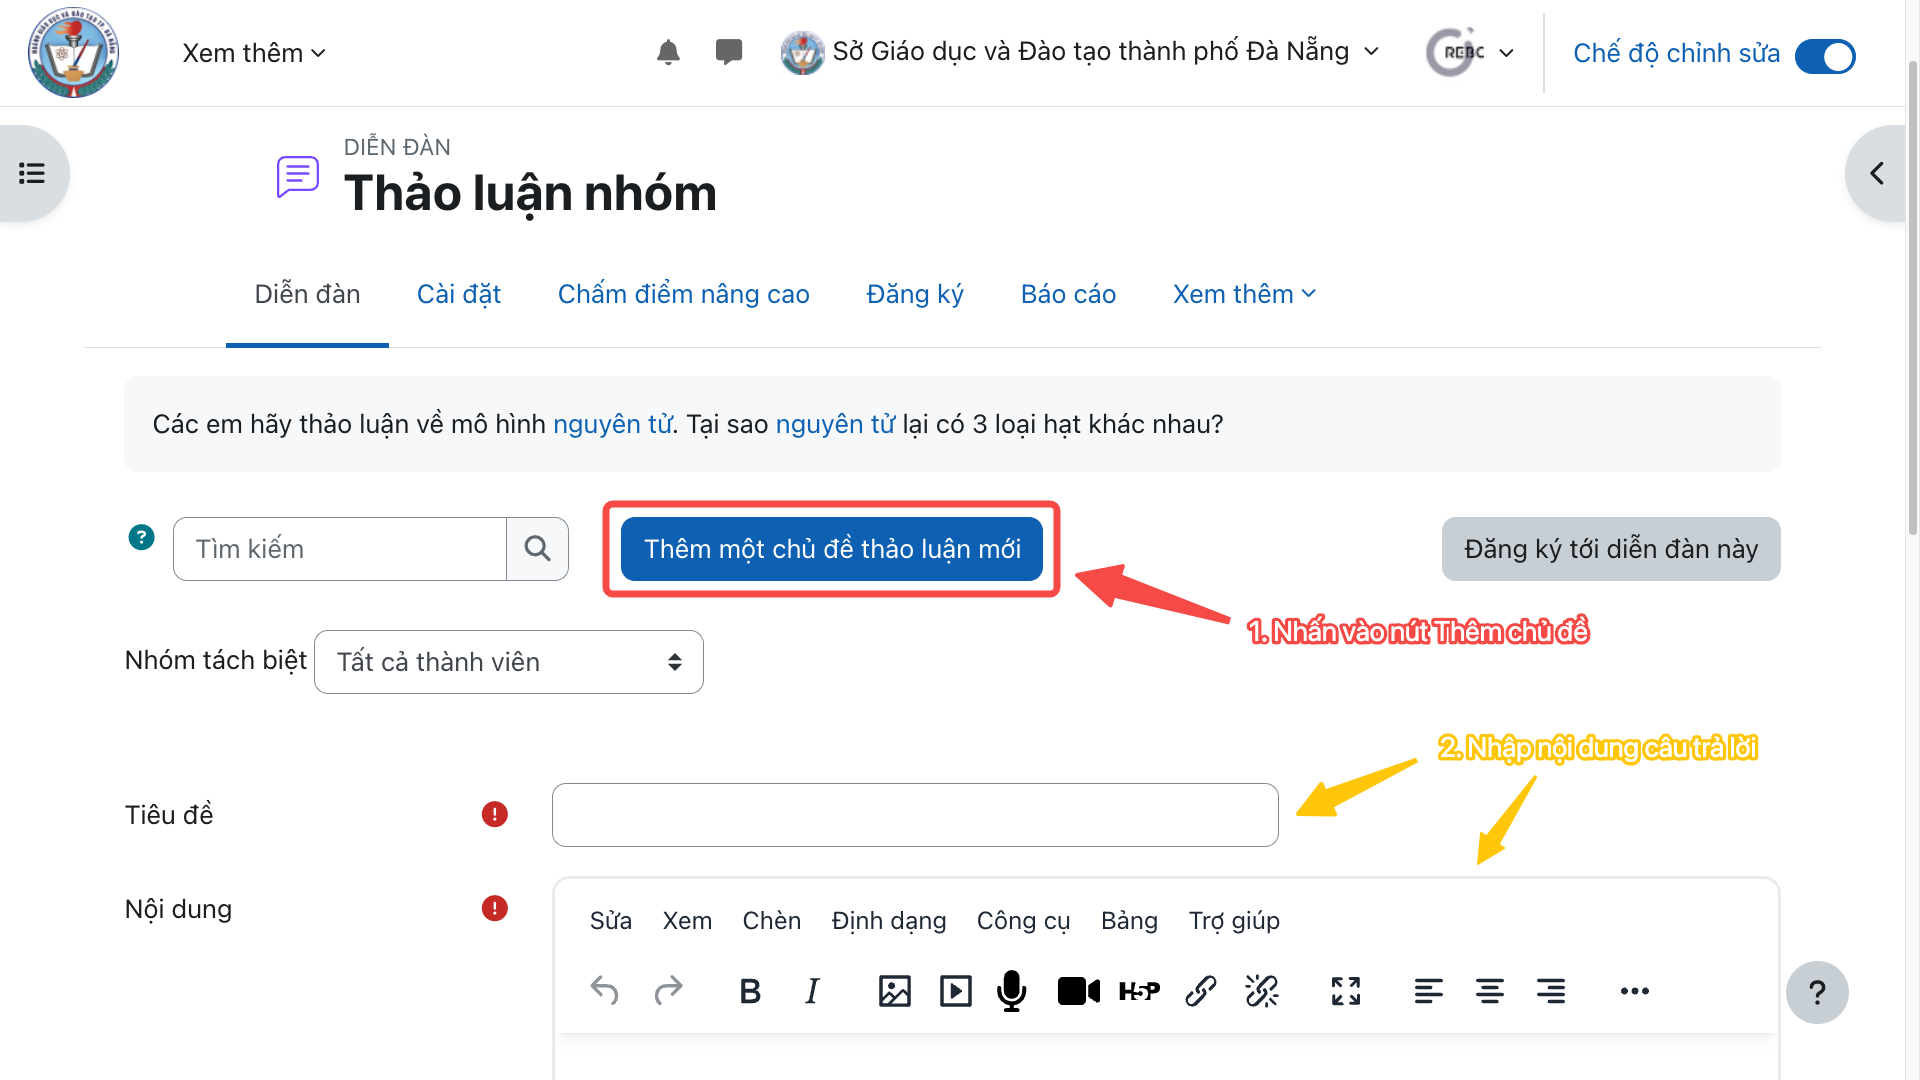
Task: Click Thêm một chủ đề thảo luận mới
Action: tap(832, 549)
